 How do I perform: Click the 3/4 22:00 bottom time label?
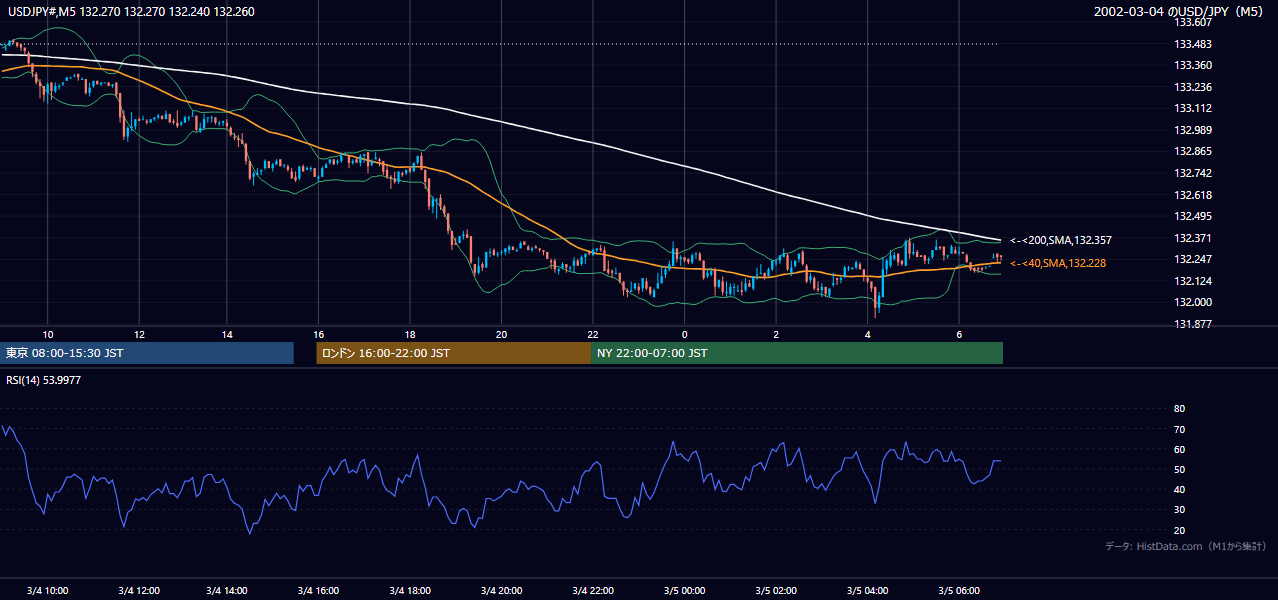point(593,590)
